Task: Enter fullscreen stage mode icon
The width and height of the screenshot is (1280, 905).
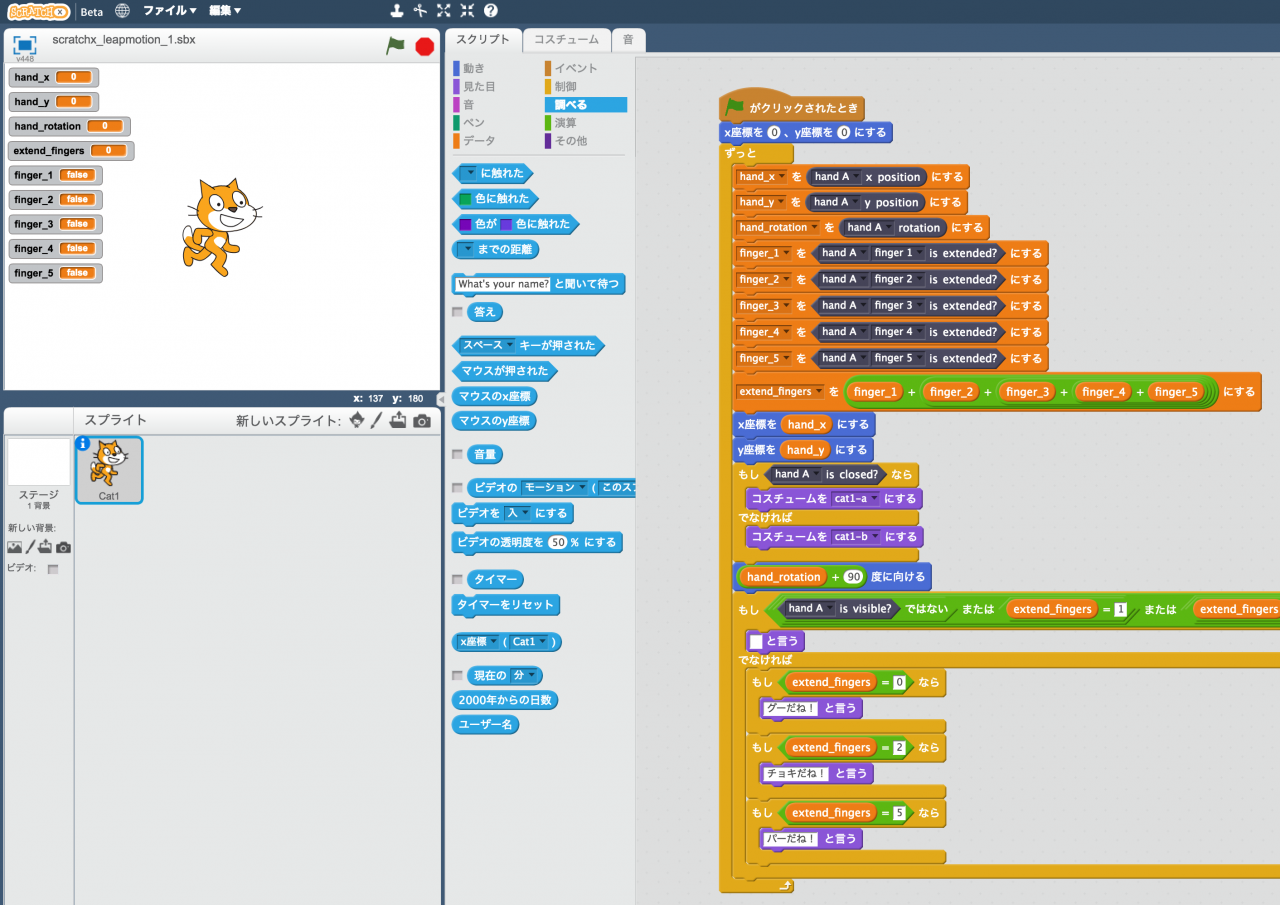Action: click(25, 45)
